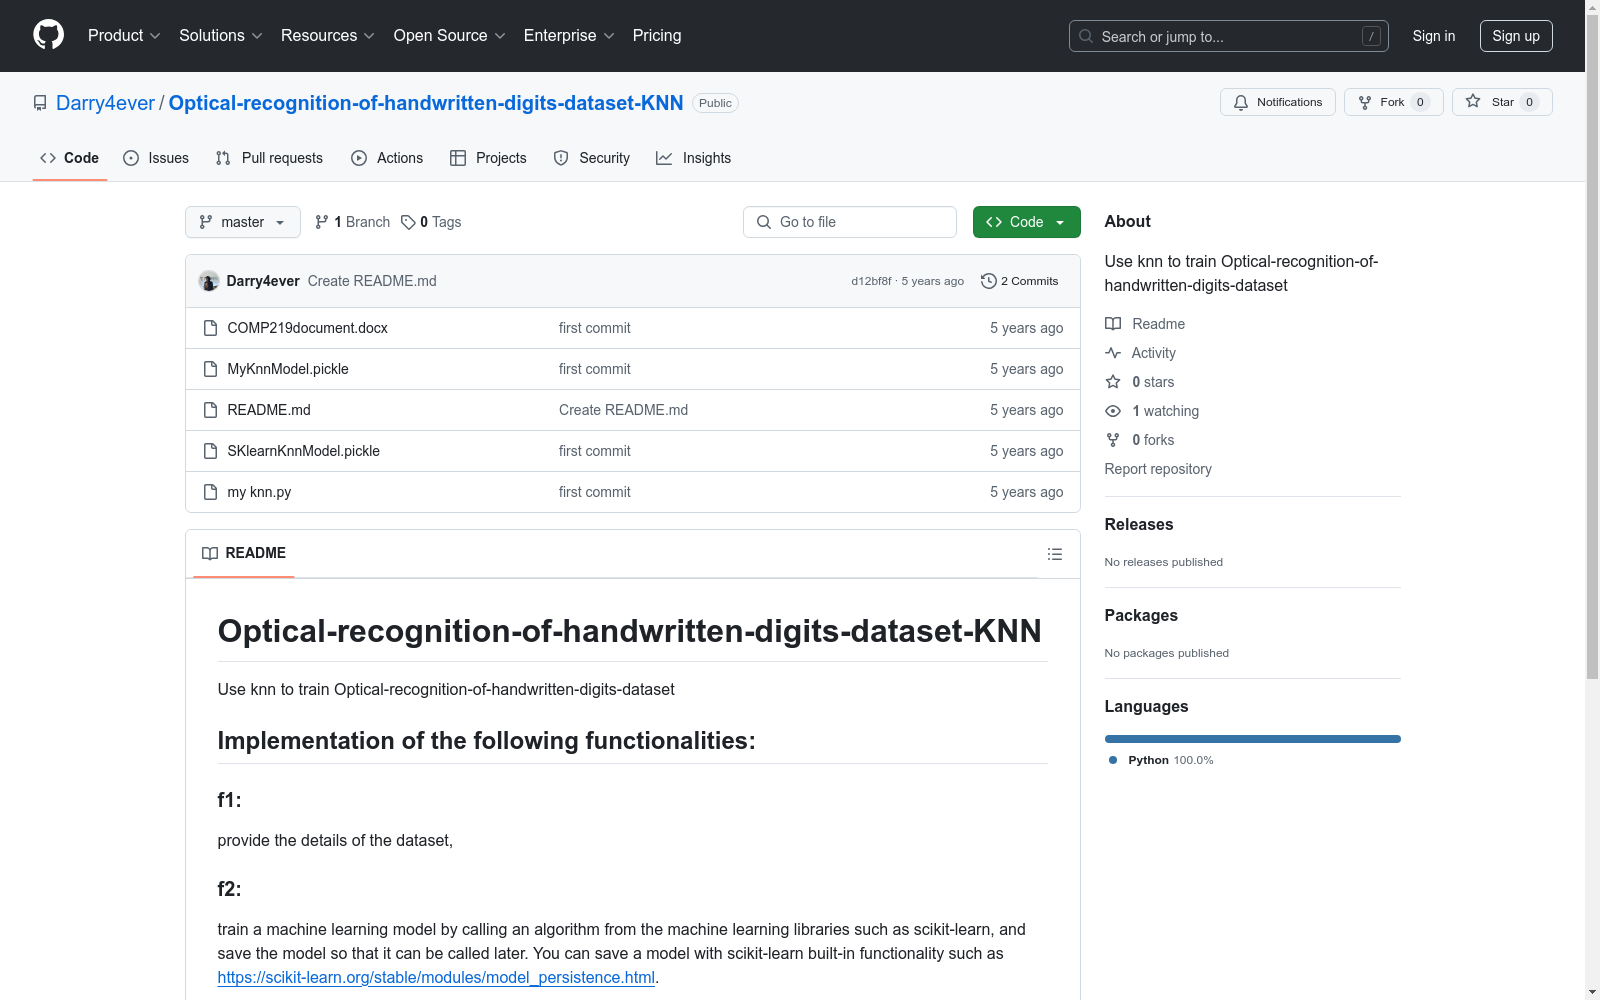Screen dimensions: 1600x1000
Task: Click the Python blue languages bar
Action: [1252, 739]
